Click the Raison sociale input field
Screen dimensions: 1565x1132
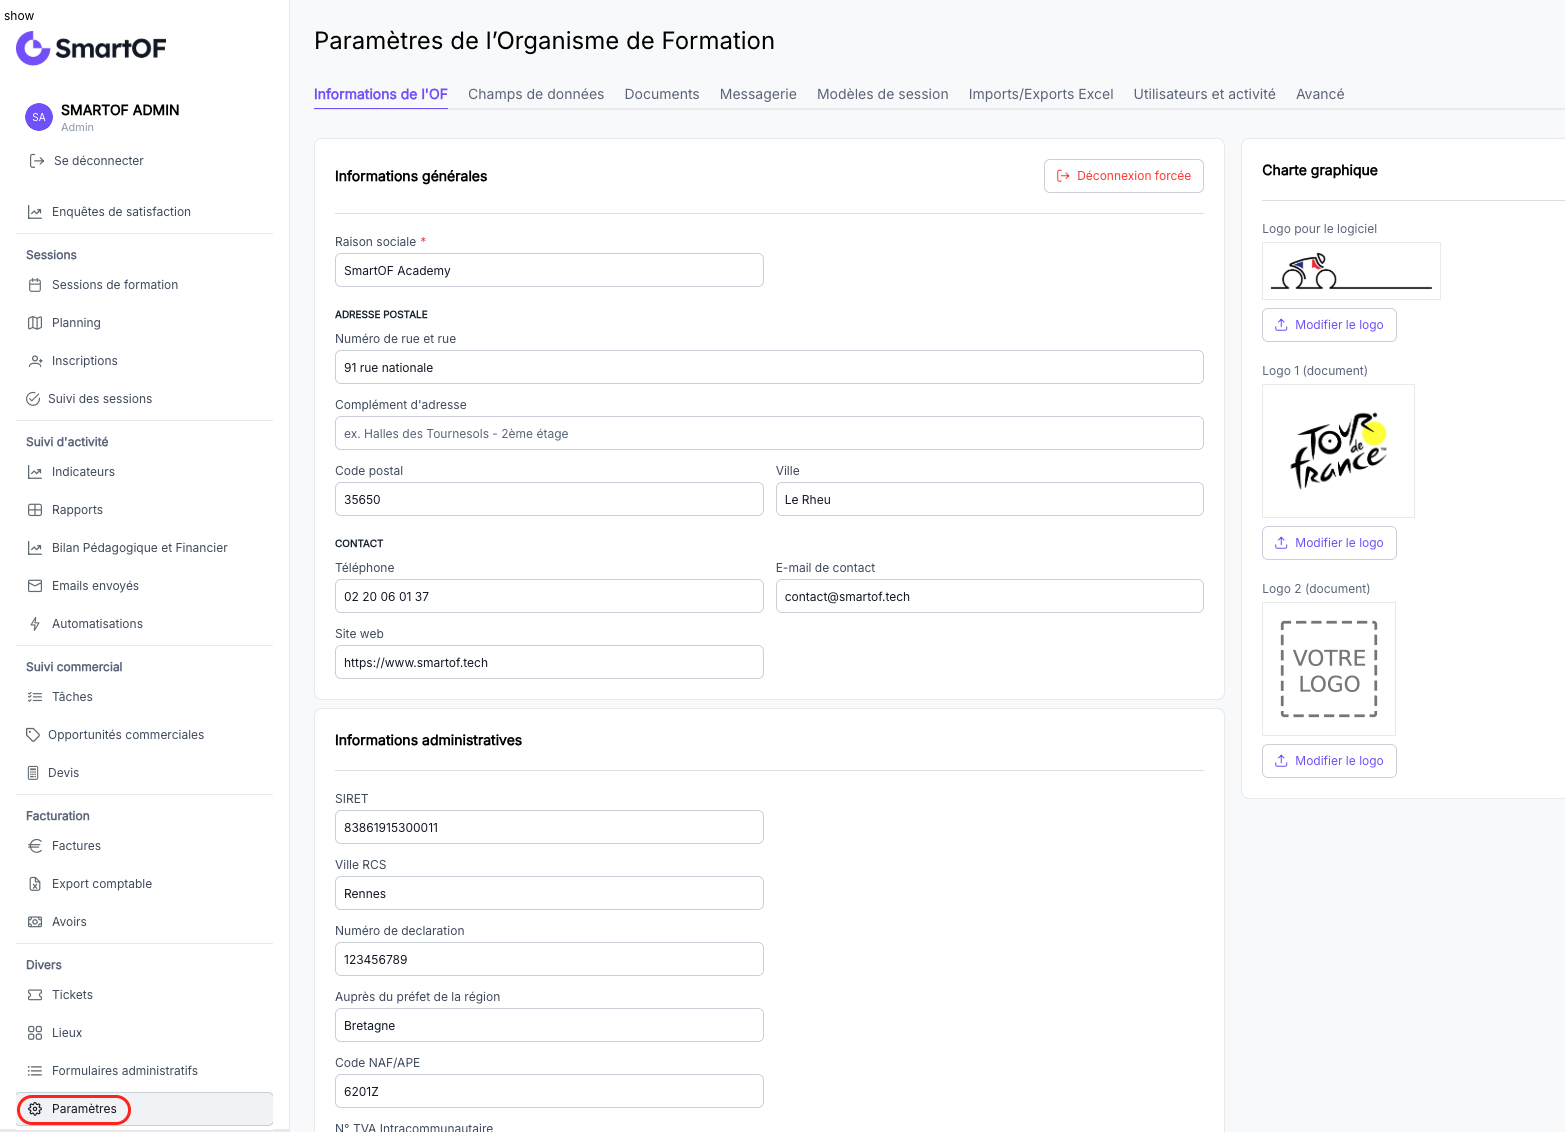[x=549, y=270]
